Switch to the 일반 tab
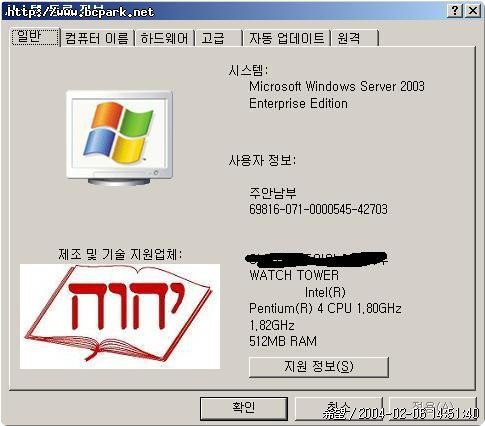Image resolution: width=485 pixels, height=426 pixels. 36,37
